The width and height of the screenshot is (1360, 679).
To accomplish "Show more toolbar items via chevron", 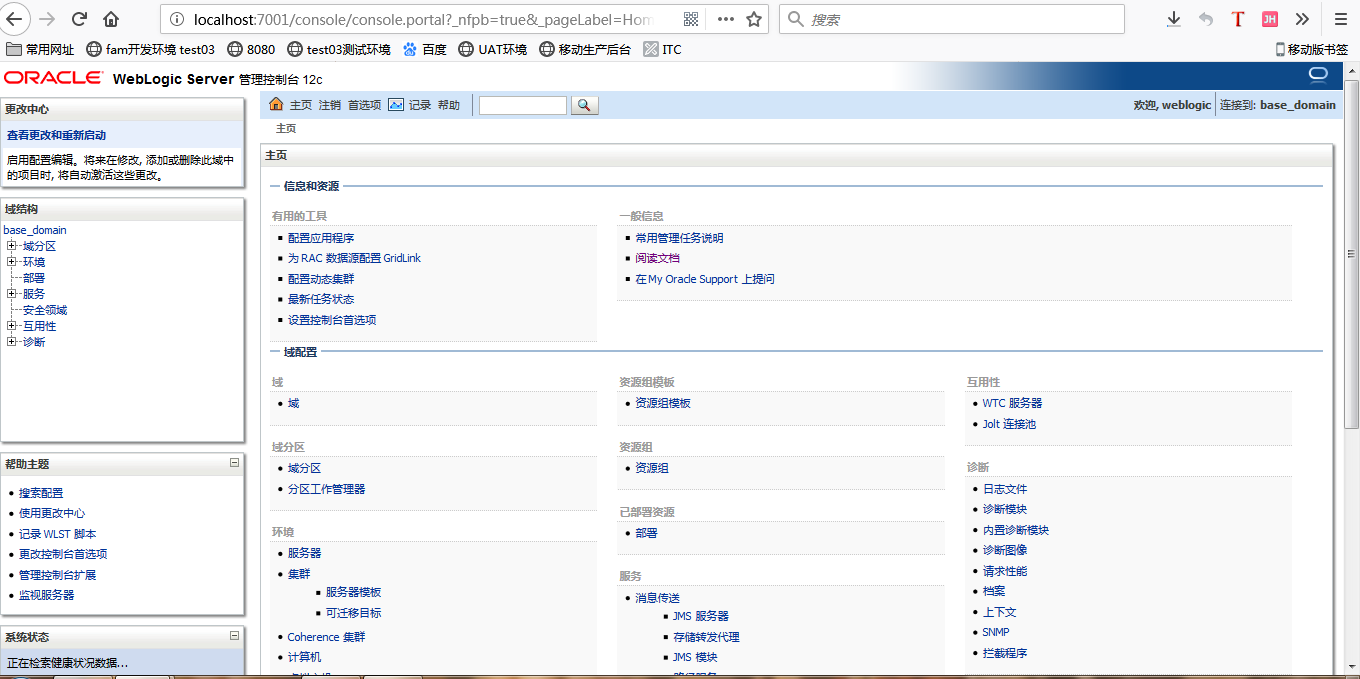I will point(1302,19).
